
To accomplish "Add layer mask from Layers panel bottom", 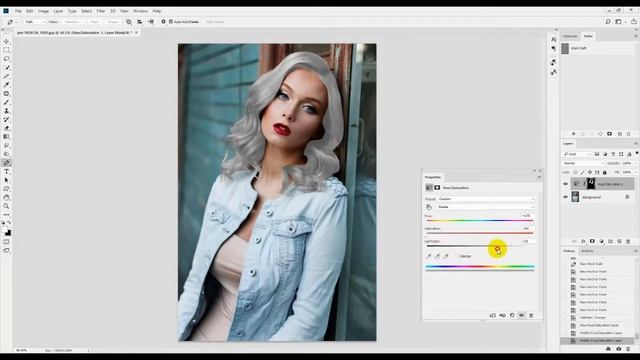I will click(592, 242).
